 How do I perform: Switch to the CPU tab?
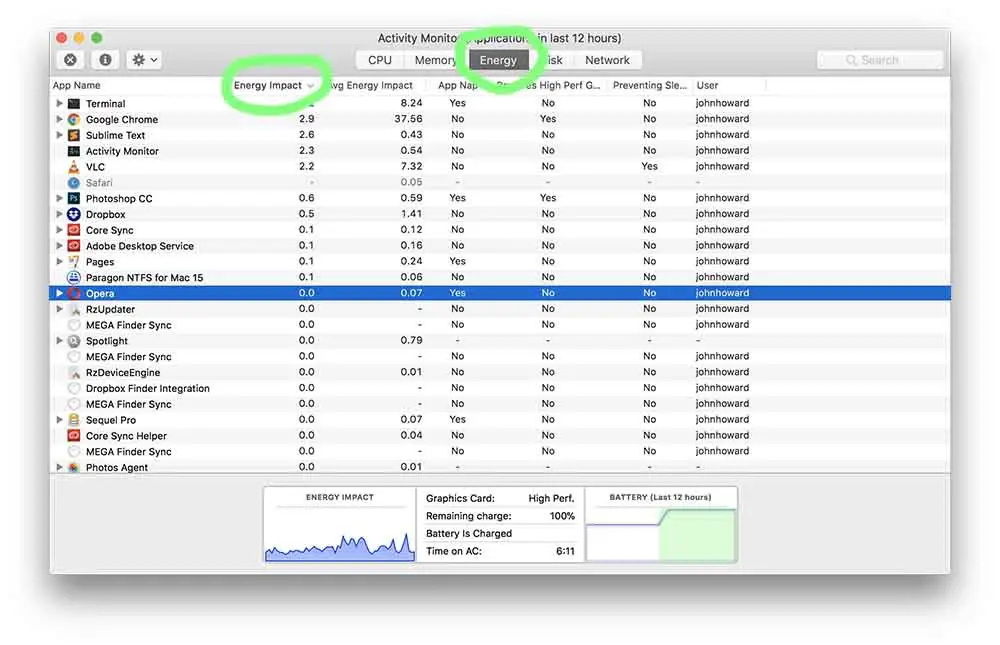[379, 60]
